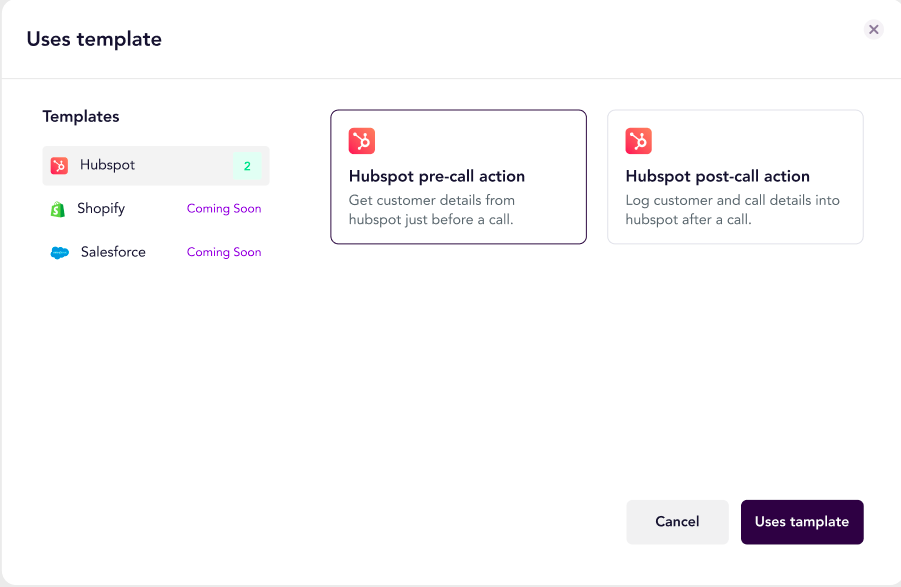This screenshot has height=587, width=901.
Task: Select Salesforce in the Templates list
Action: click(156, 252)
